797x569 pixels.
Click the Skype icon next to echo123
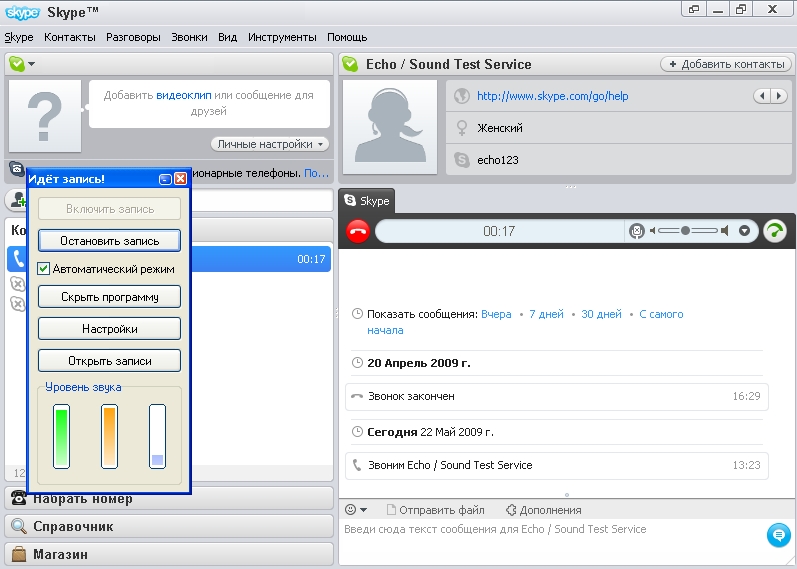click(462, 160)
